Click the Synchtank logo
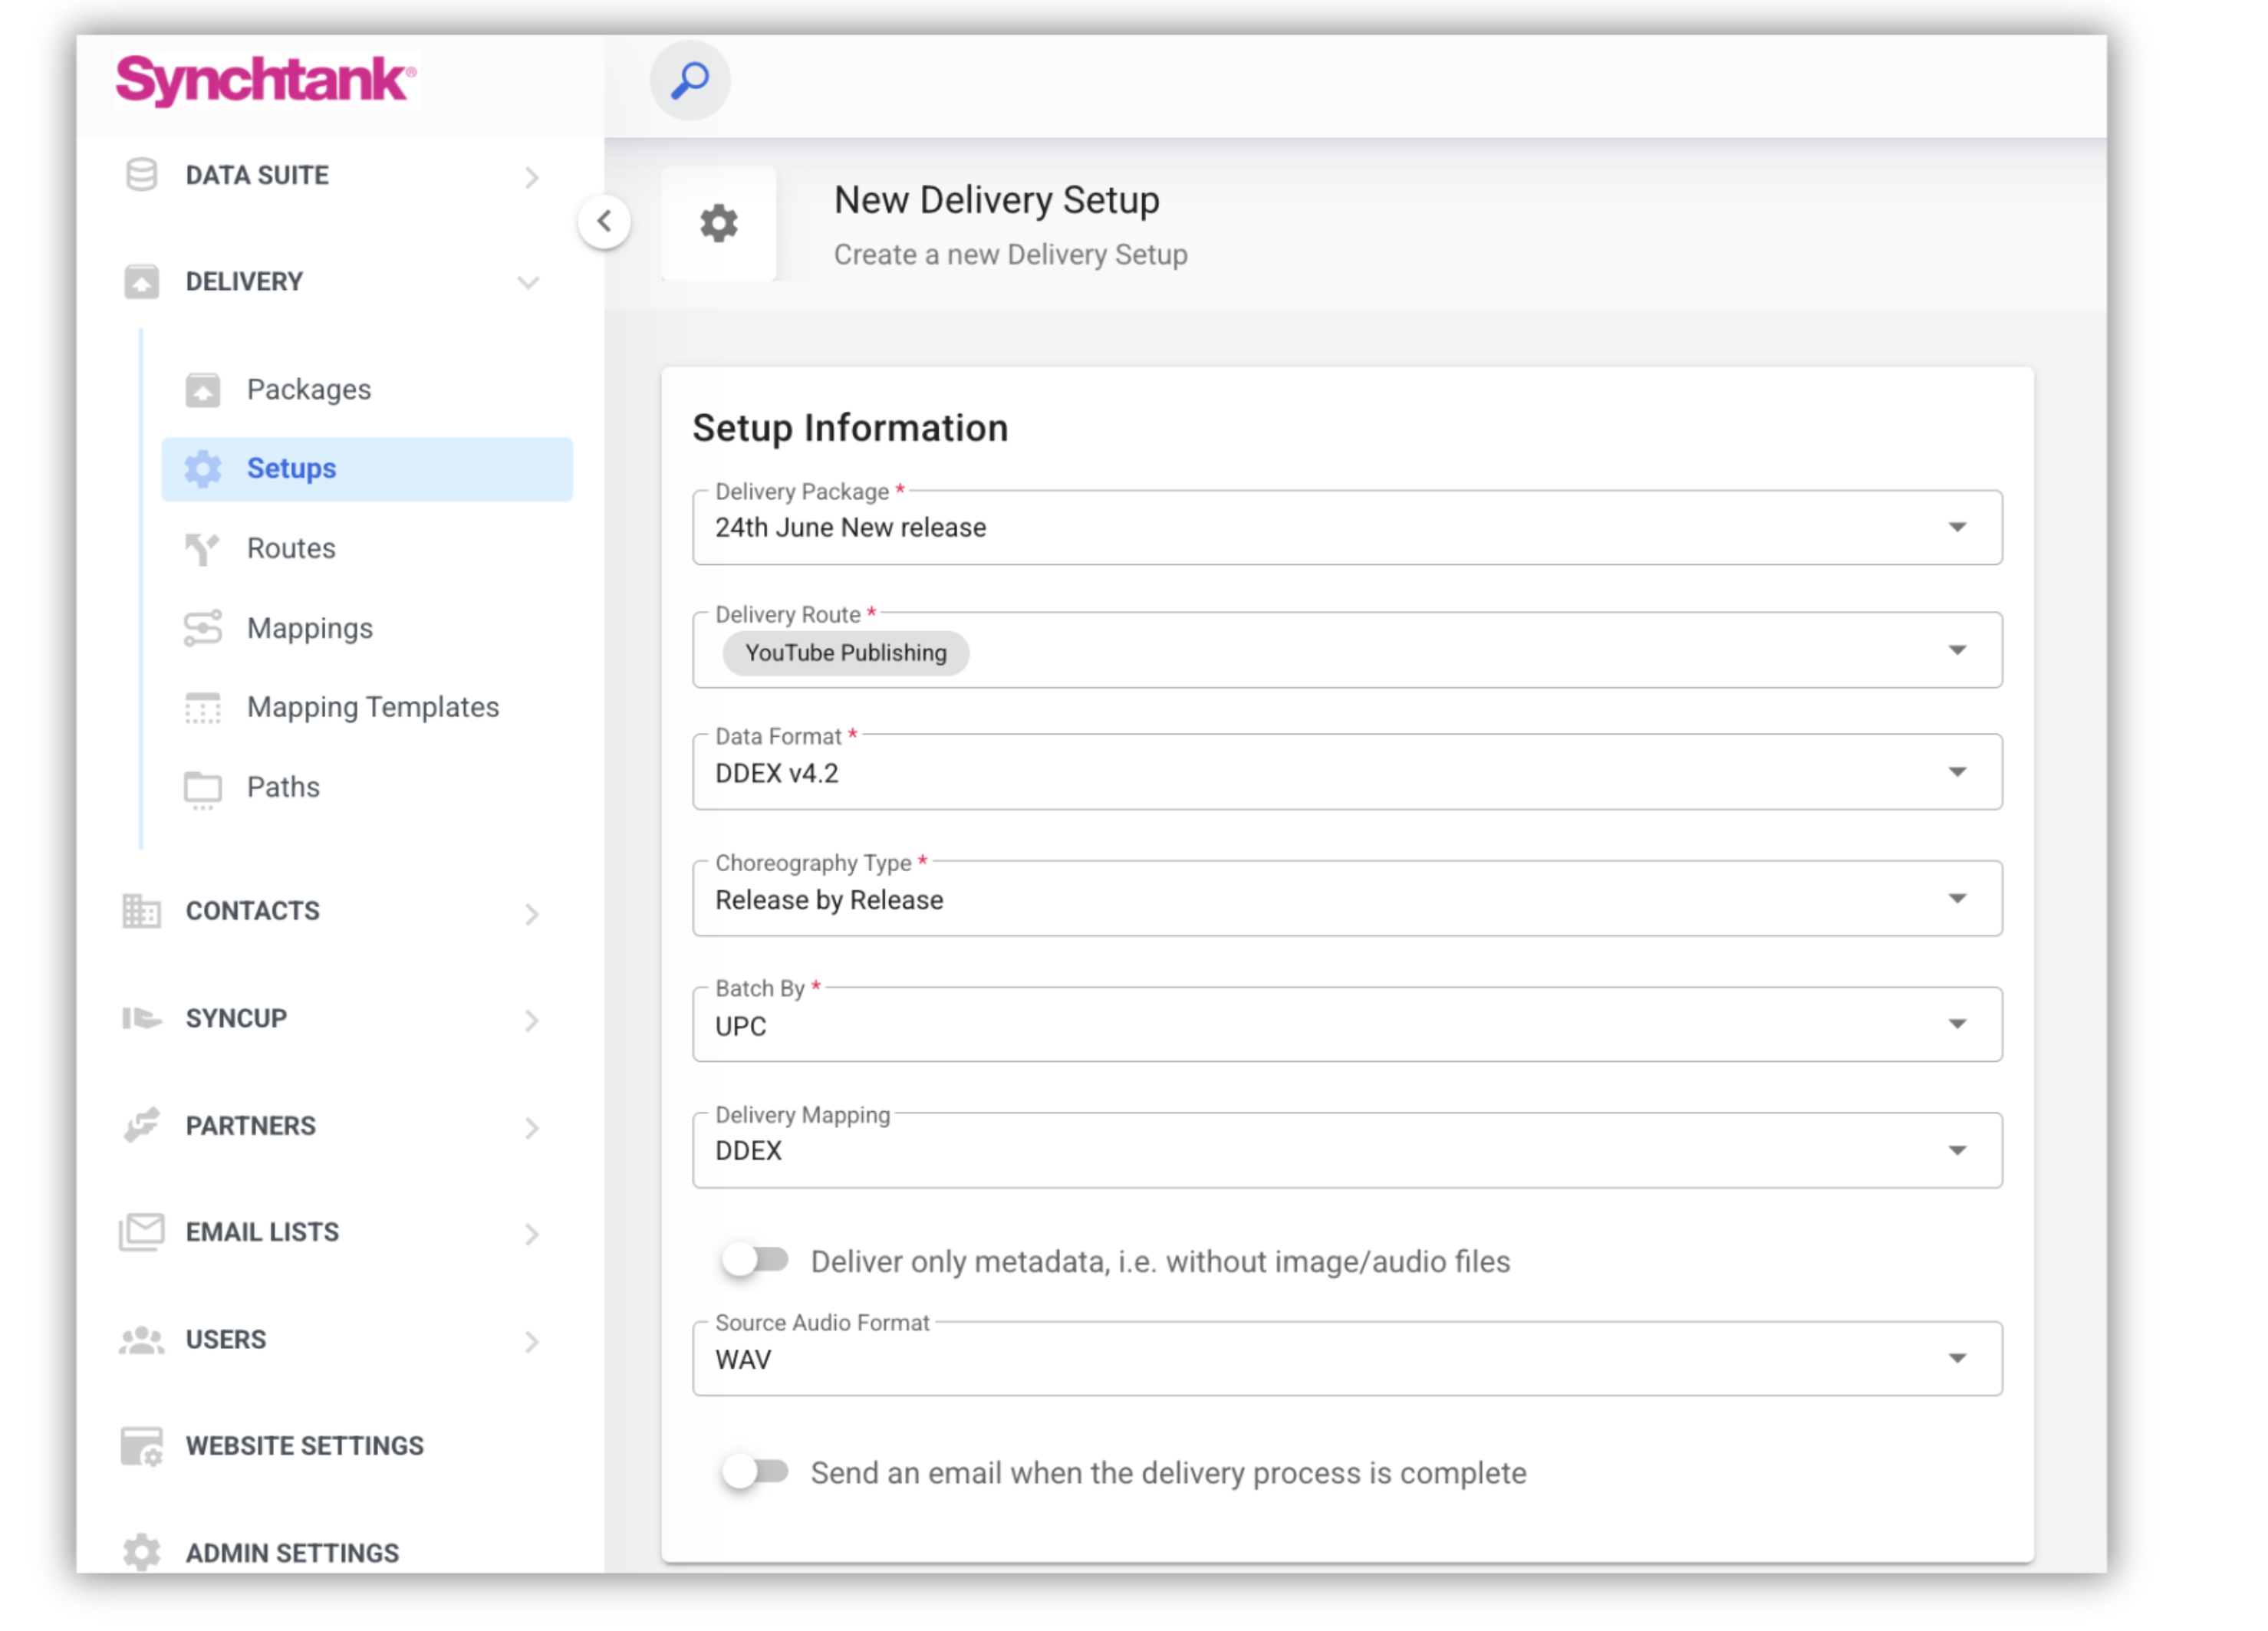The width and height of the screenshot is (2268, 1631). click(266, 80)
